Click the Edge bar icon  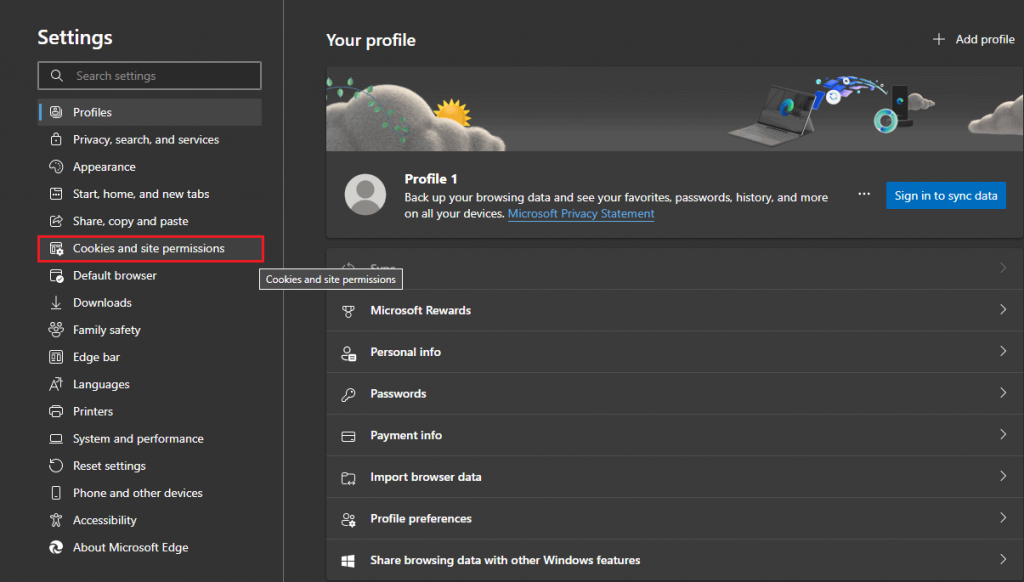[x=56, y=357]
